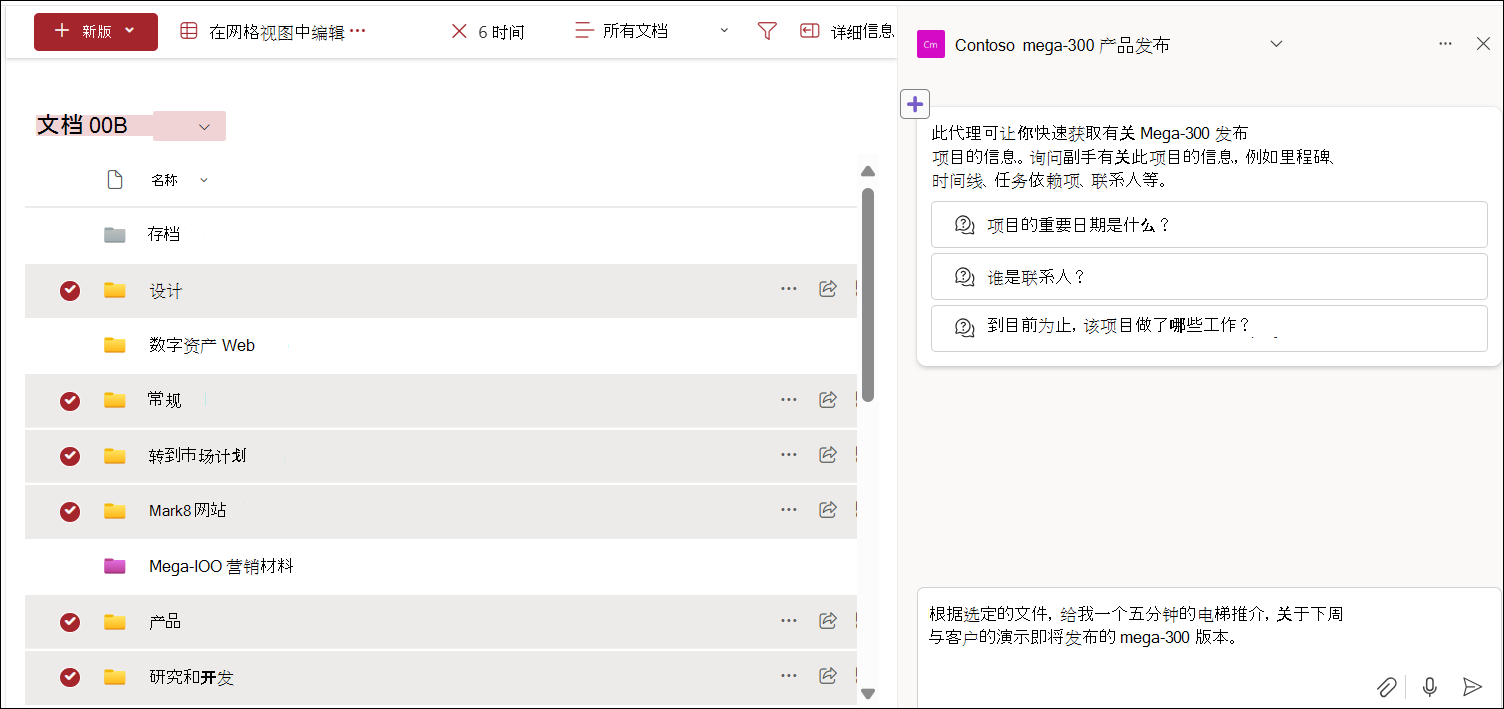Viewport: 1504px width, 709px height.
Task: Deselect the Mark8网站 row checkmark
Action: pos(70,511)
